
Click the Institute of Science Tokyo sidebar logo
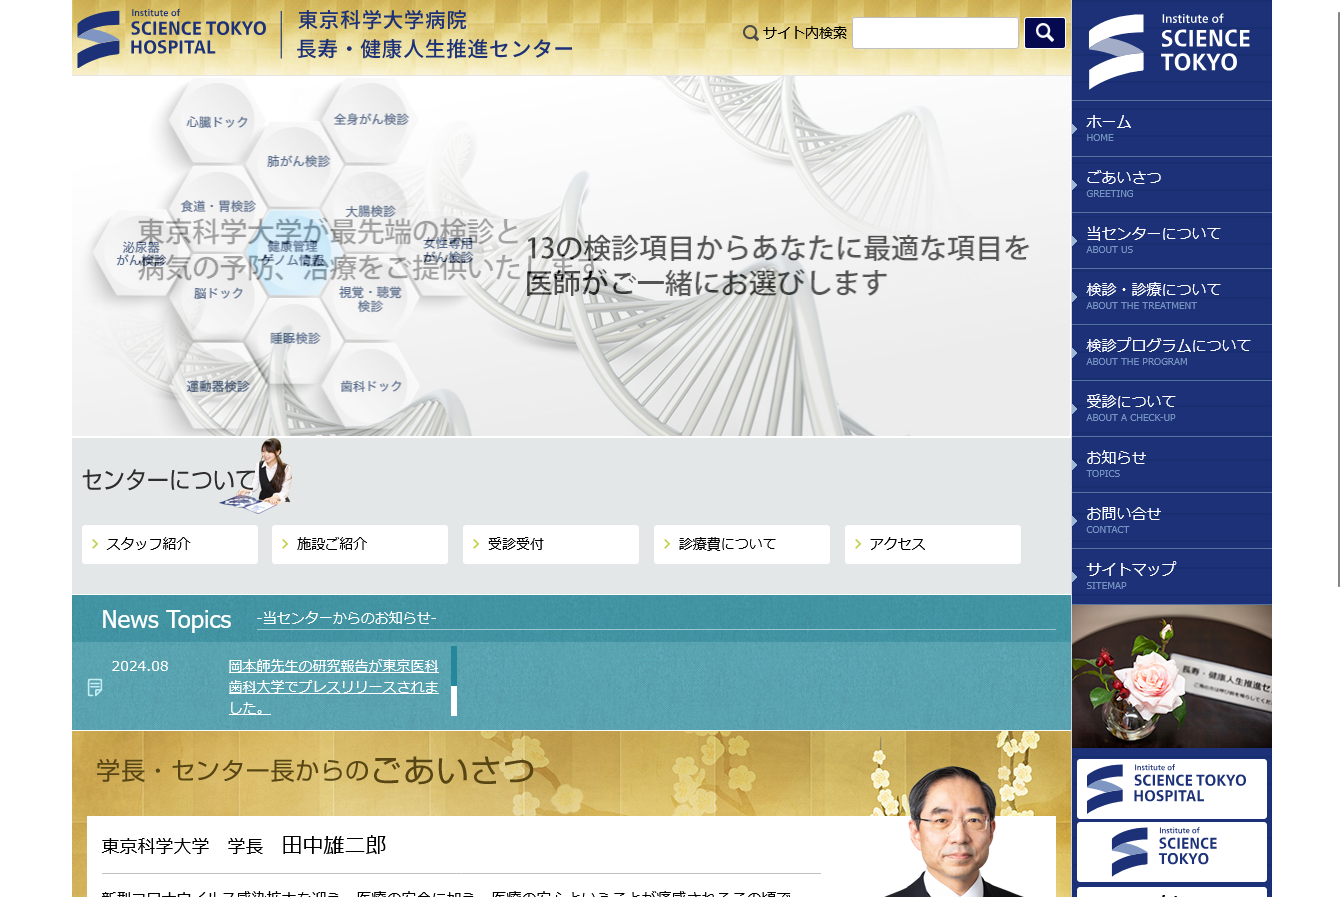1171,50
